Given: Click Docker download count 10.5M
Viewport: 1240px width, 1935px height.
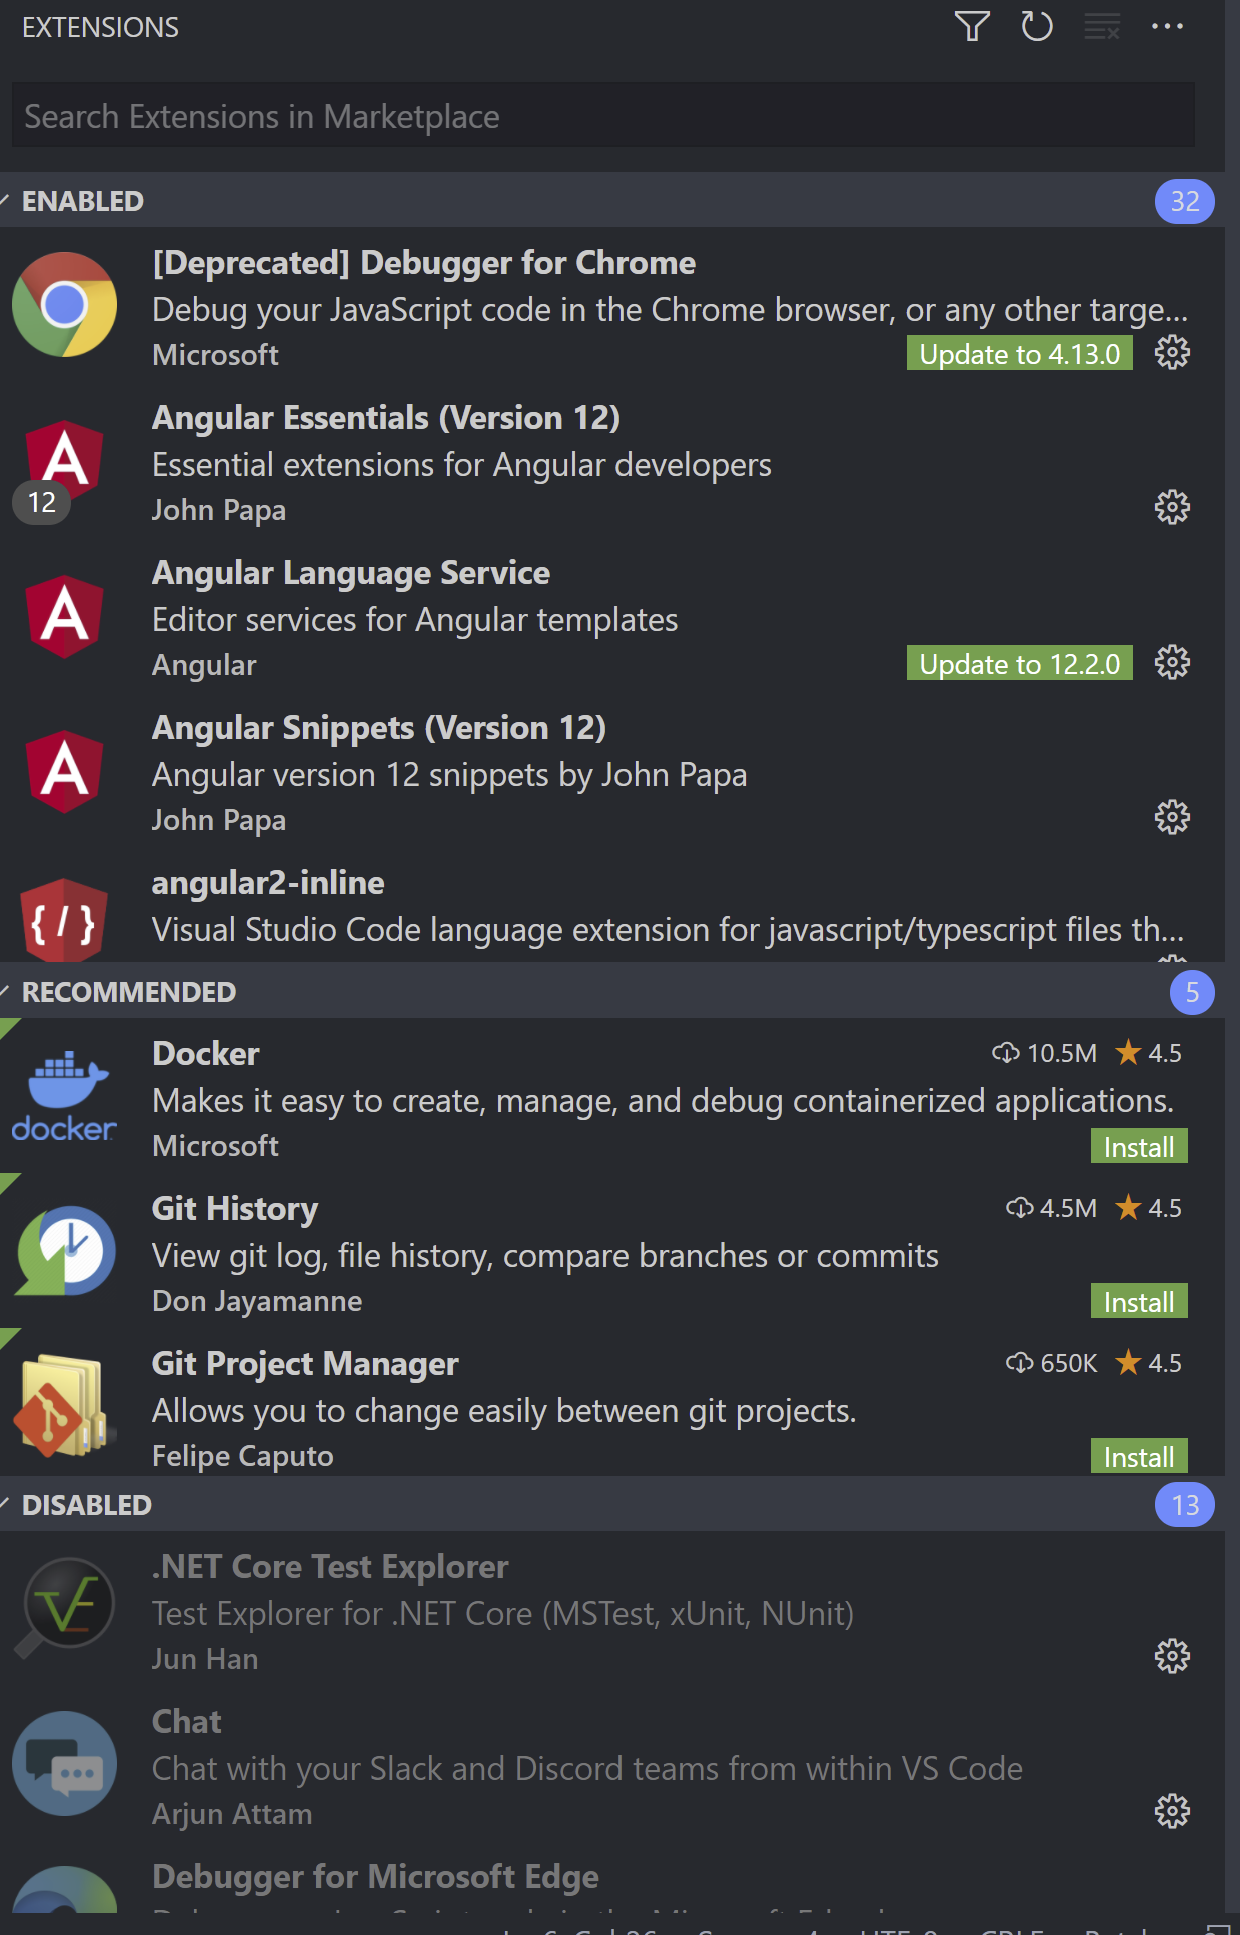Looking at the screenshot, I should click(x=1044, y=1053).
